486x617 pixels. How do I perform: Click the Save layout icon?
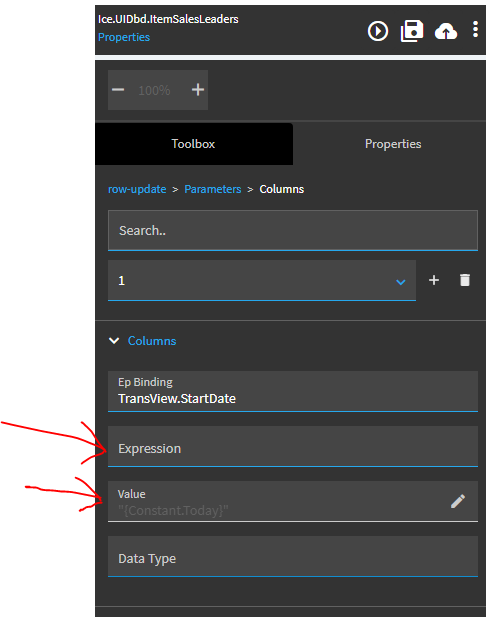click(412, 31)
